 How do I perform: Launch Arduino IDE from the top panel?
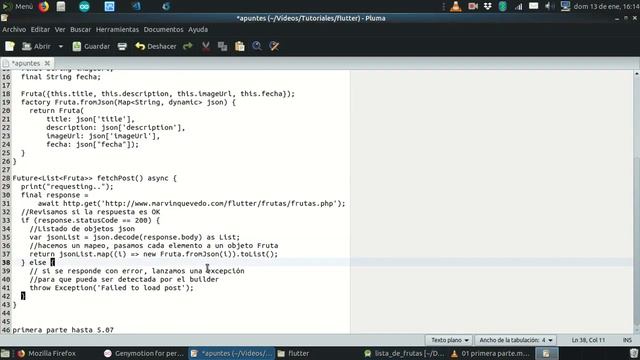[x=84, y=7]
